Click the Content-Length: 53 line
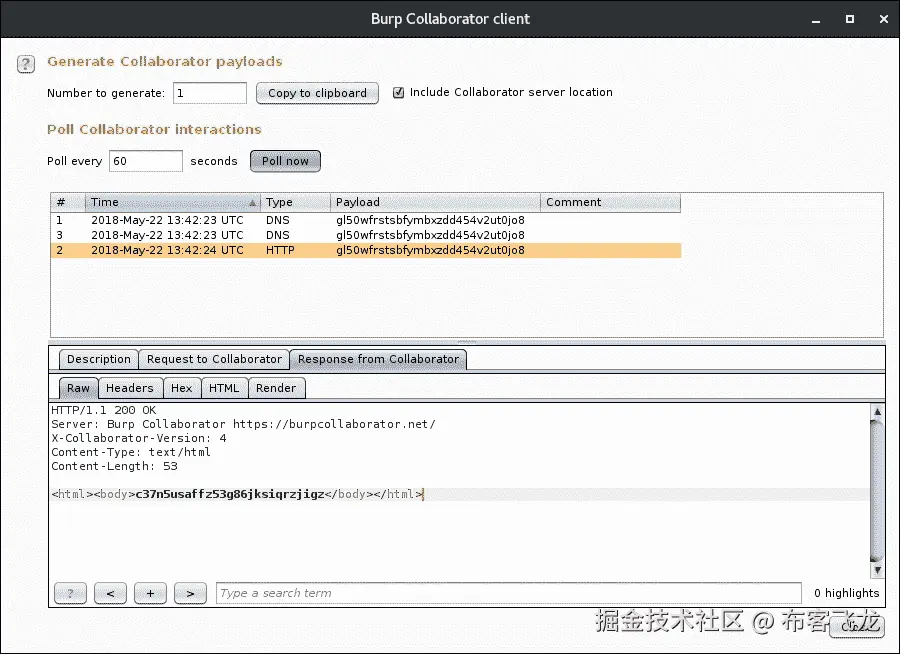 tap(114, 466)
